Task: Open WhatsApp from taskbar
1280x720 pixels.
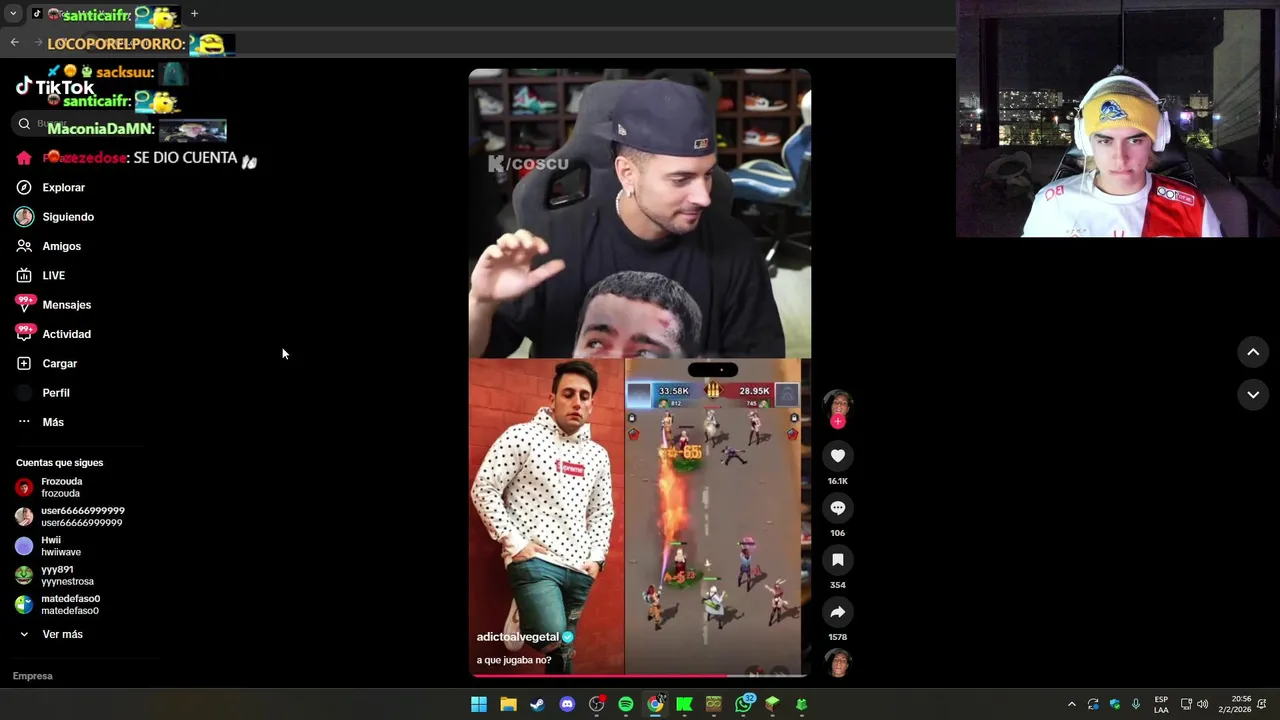Action: tap(743, 704)
